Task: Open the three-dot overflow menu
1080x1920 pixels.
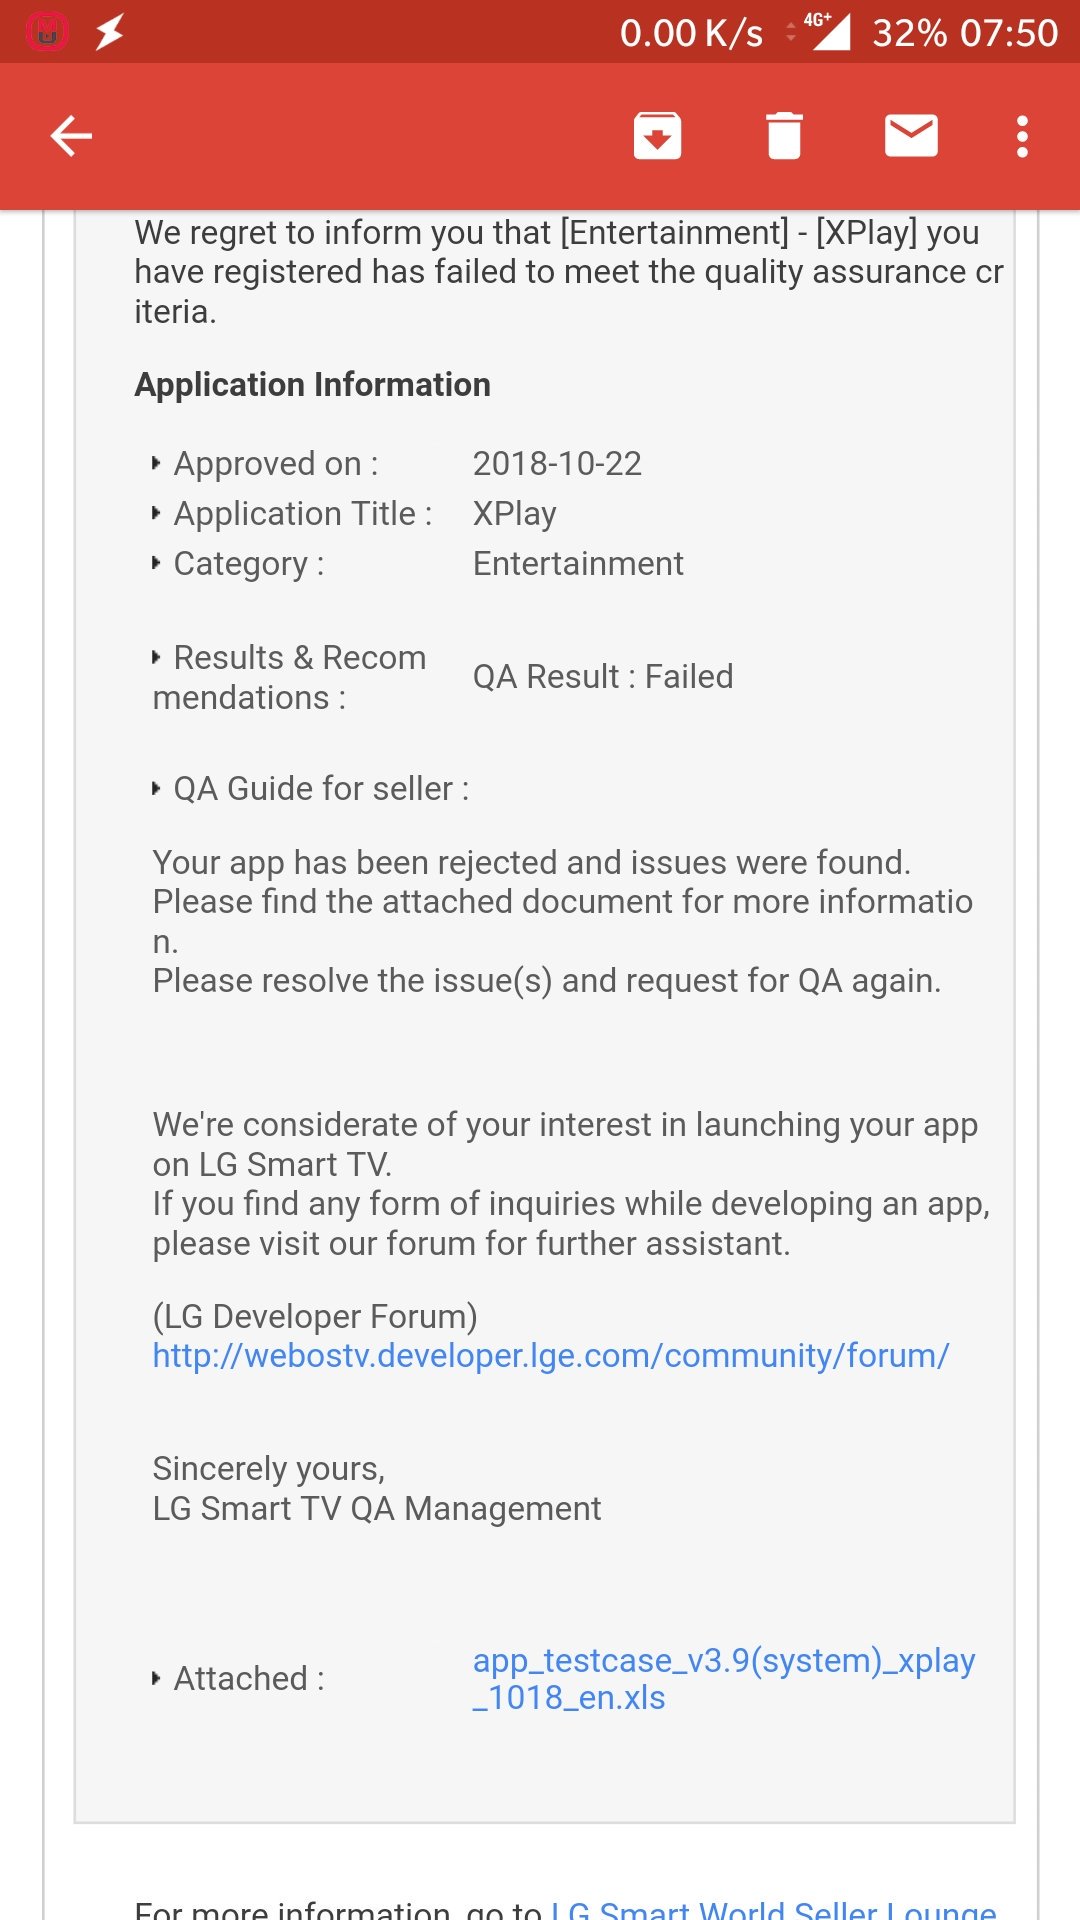Action: [x=1022, y=136]
